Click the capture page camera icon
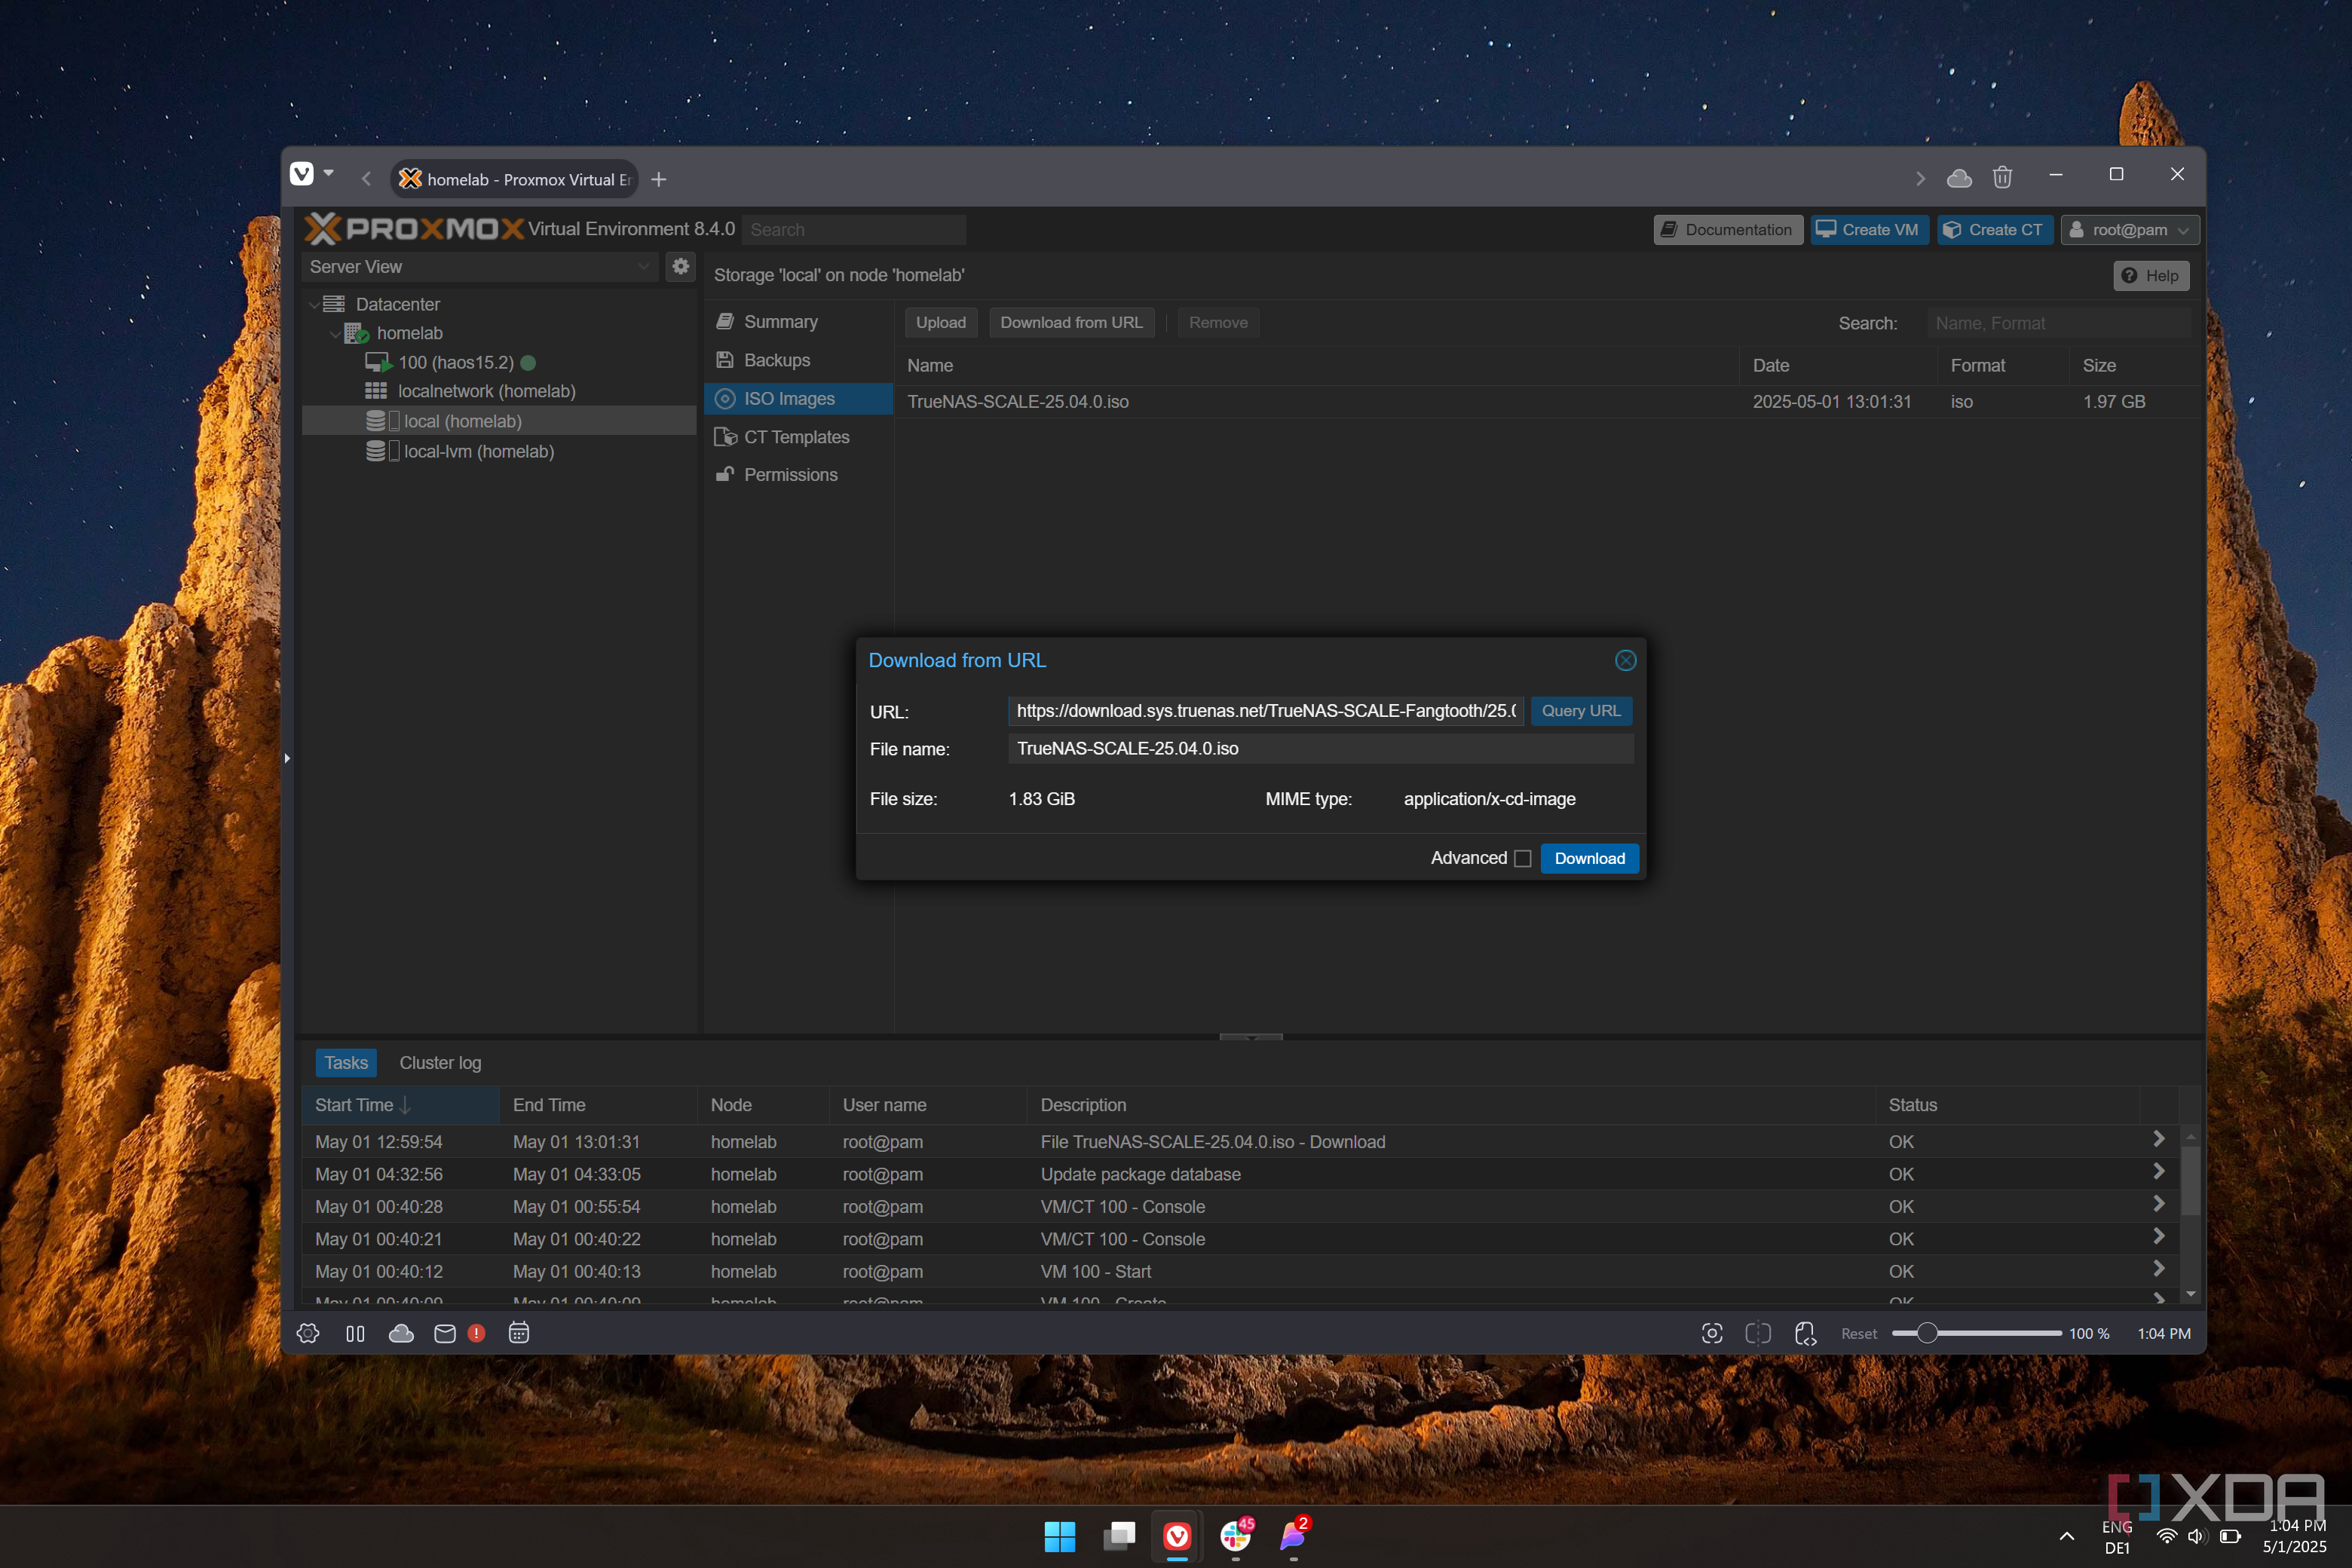 tap(1711, 1333)
